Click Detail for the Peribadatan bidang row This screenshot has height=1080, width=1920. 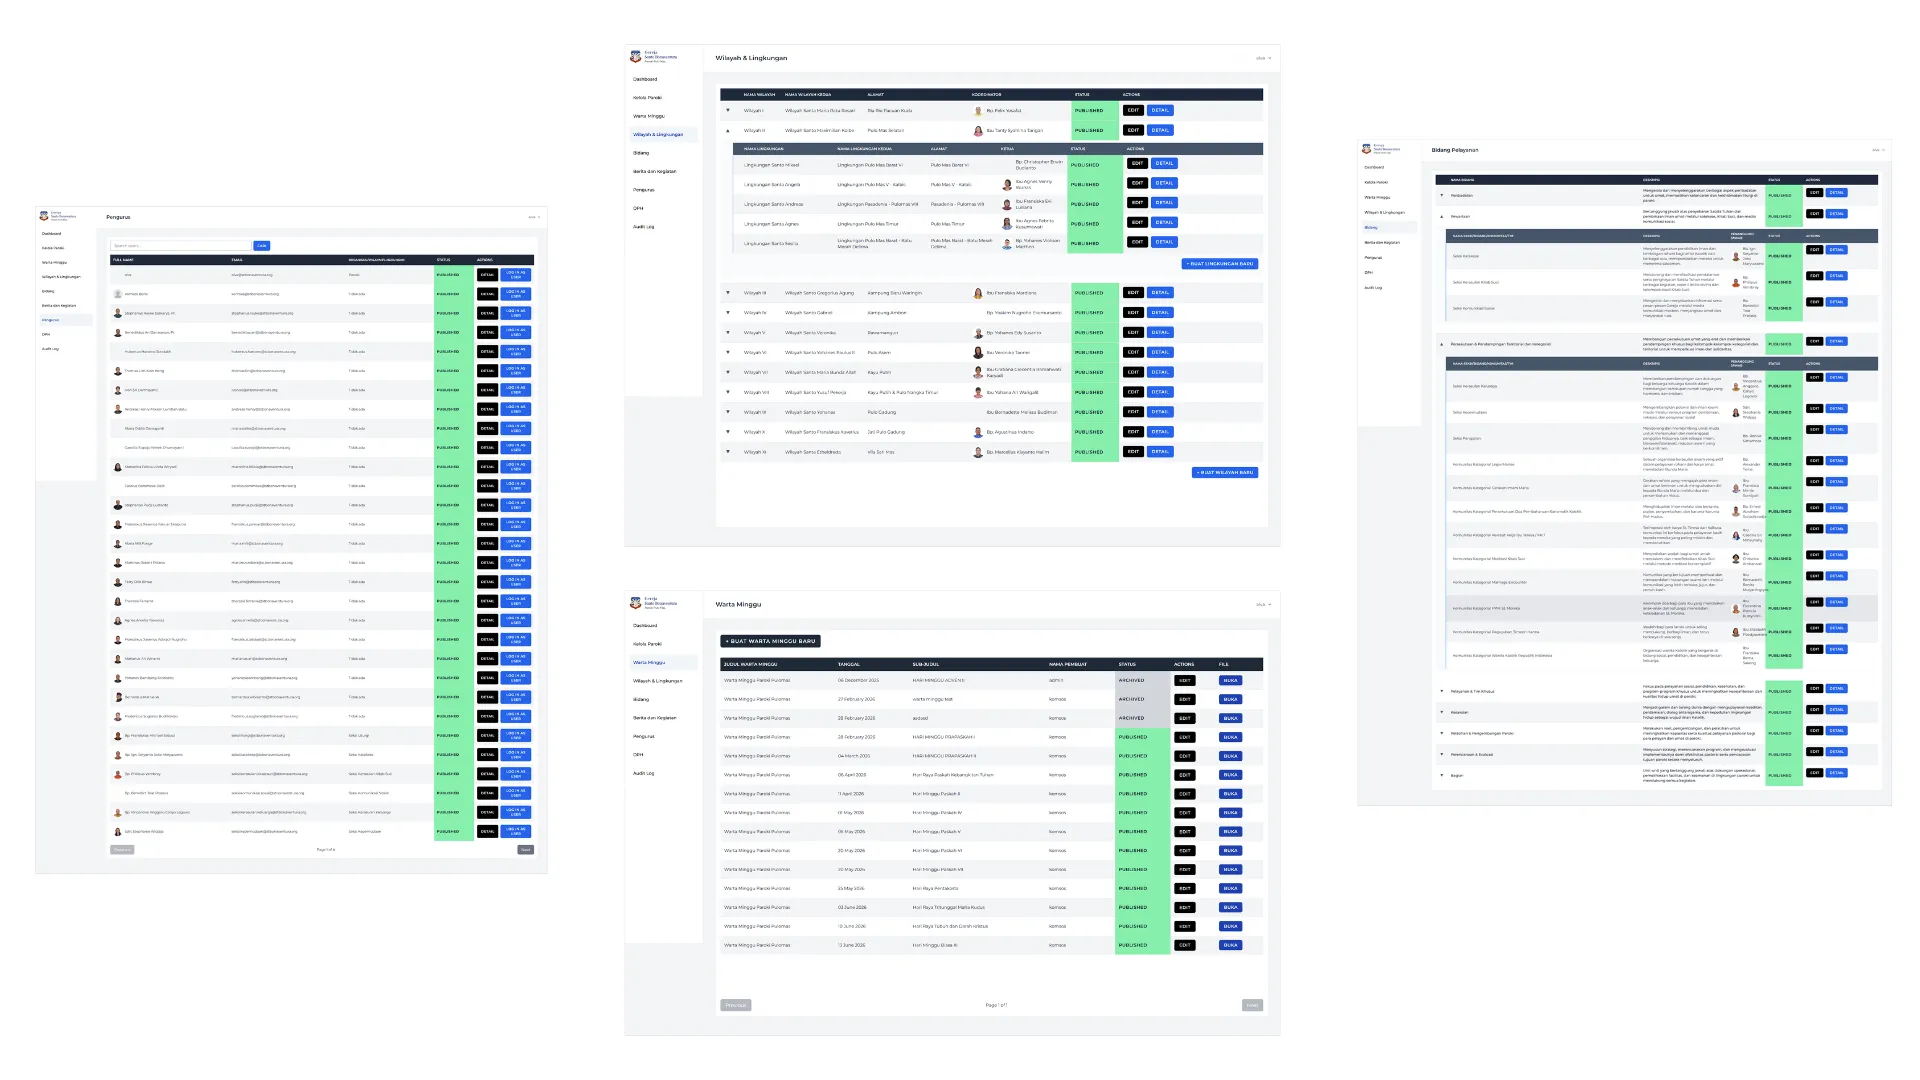1837,193
